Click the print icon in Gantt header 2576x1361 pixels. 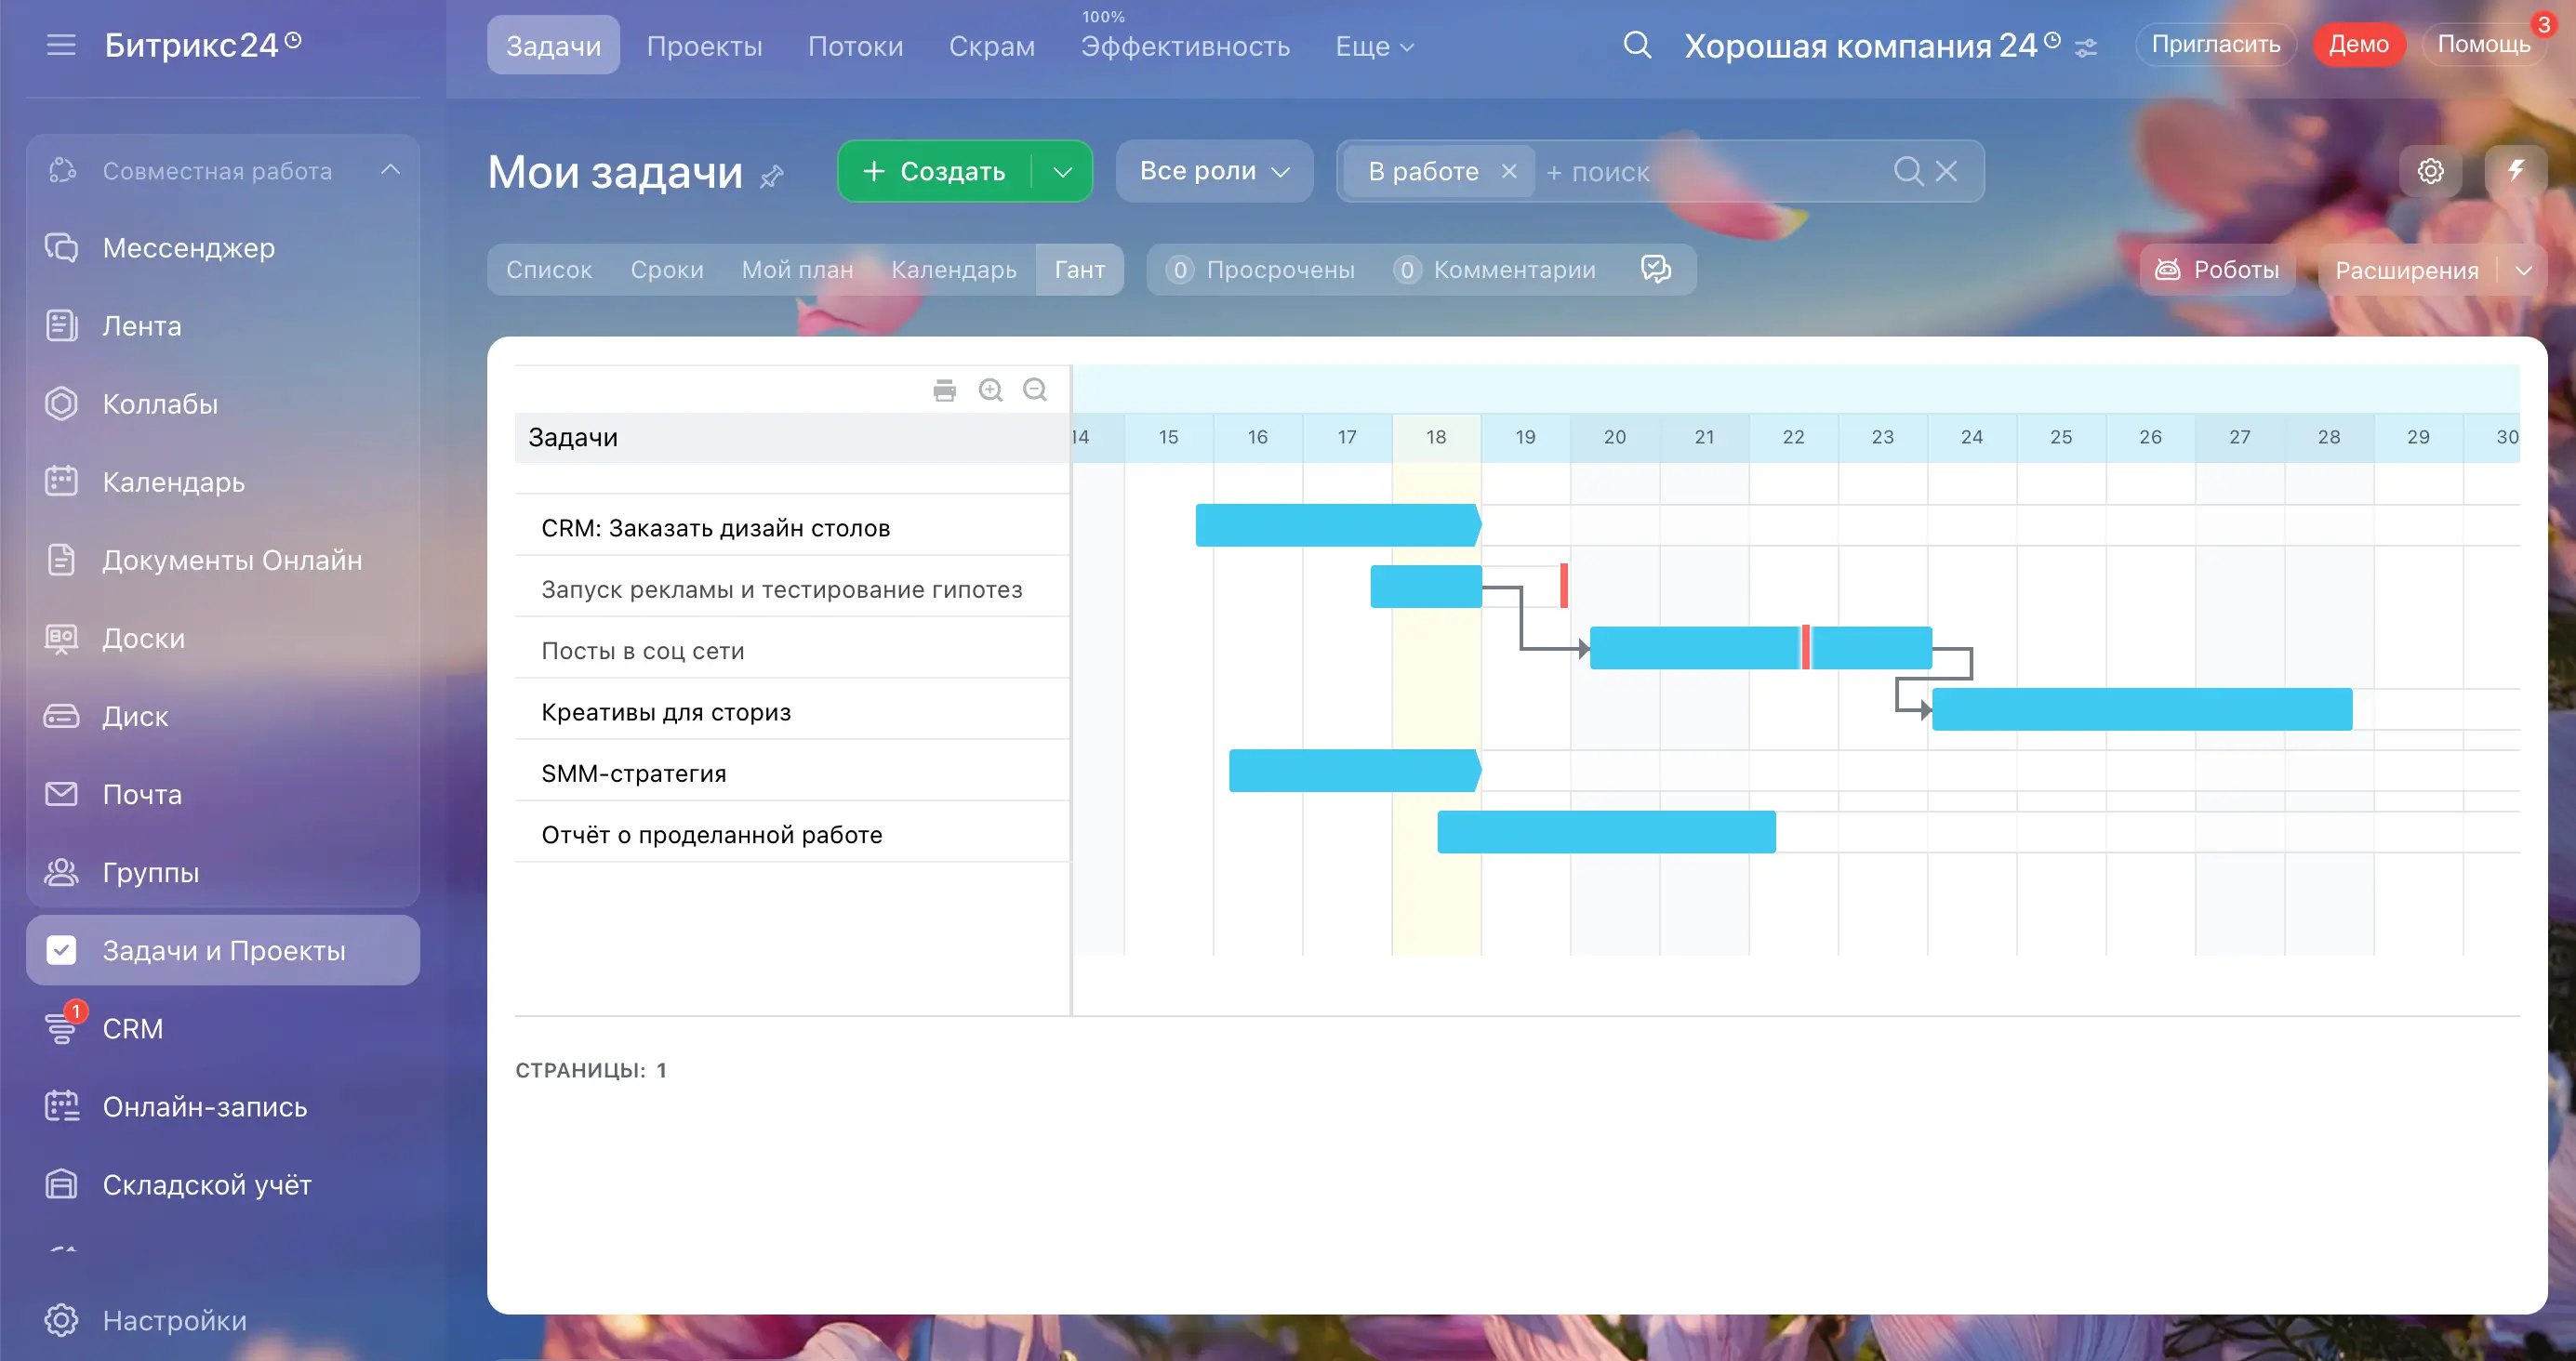point(944,390)
